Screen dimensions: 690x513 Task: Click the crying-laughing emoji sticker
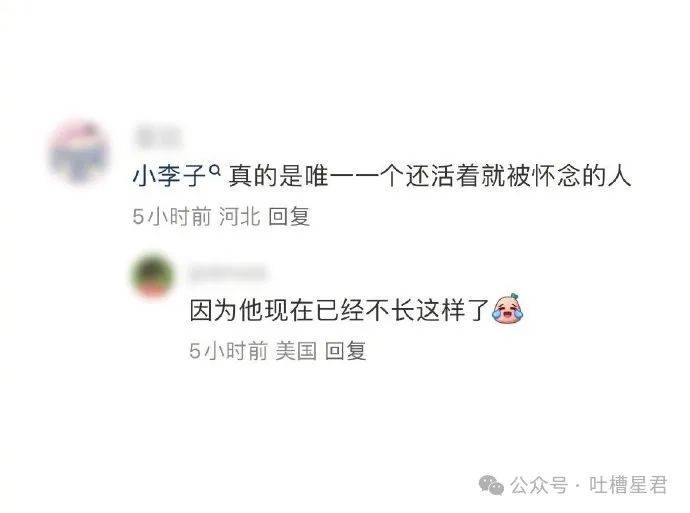point(507,309)
